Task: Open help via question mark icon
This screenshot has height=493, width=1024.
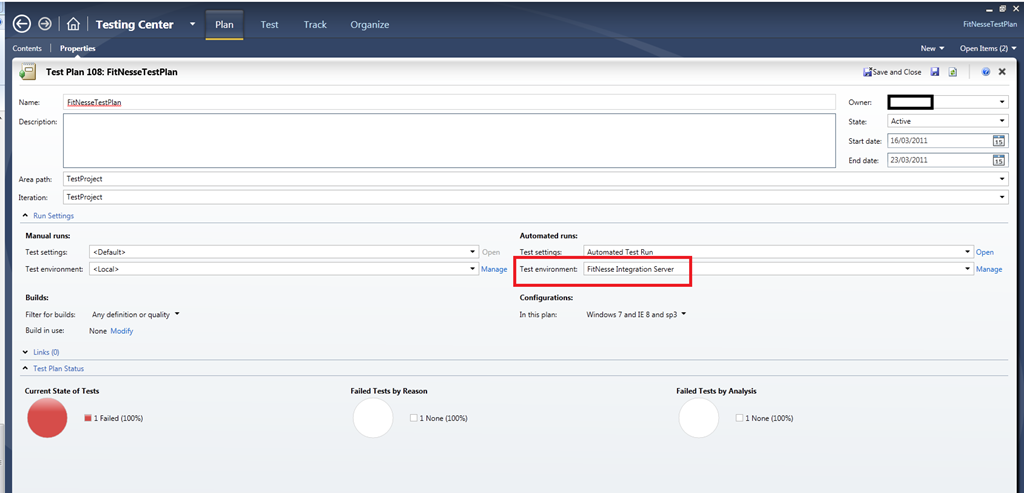Action: tap(985, 72)
